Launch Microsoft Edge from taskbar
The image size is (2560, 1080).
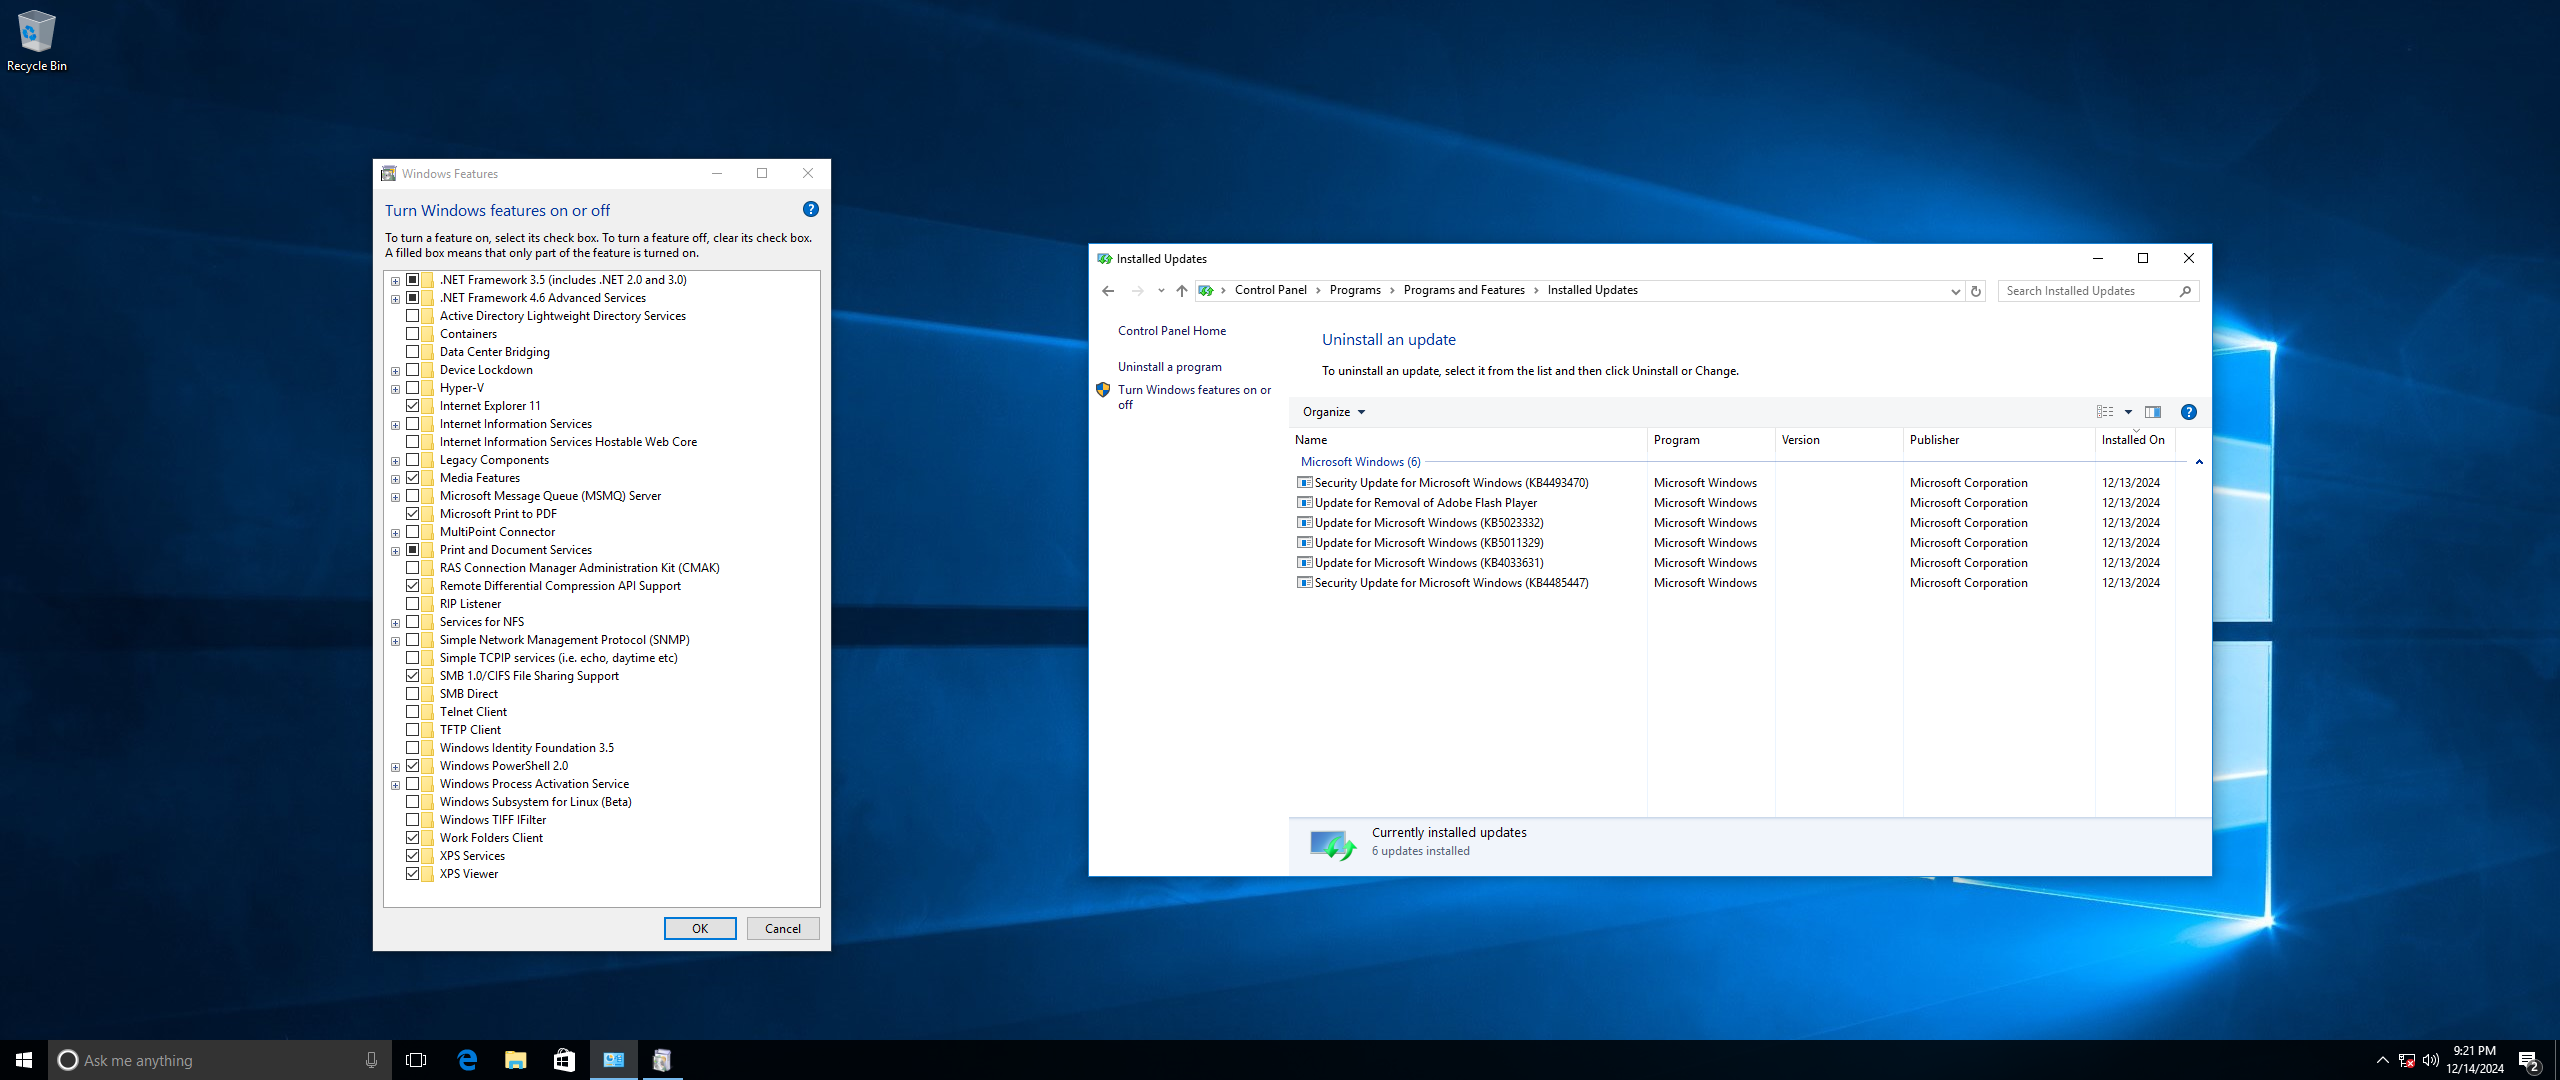[467, 1060]
